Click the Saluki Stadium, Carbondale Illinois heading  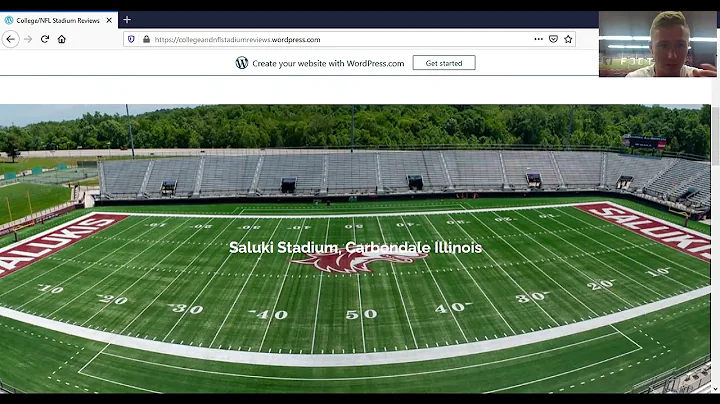[x=355, y=247]
